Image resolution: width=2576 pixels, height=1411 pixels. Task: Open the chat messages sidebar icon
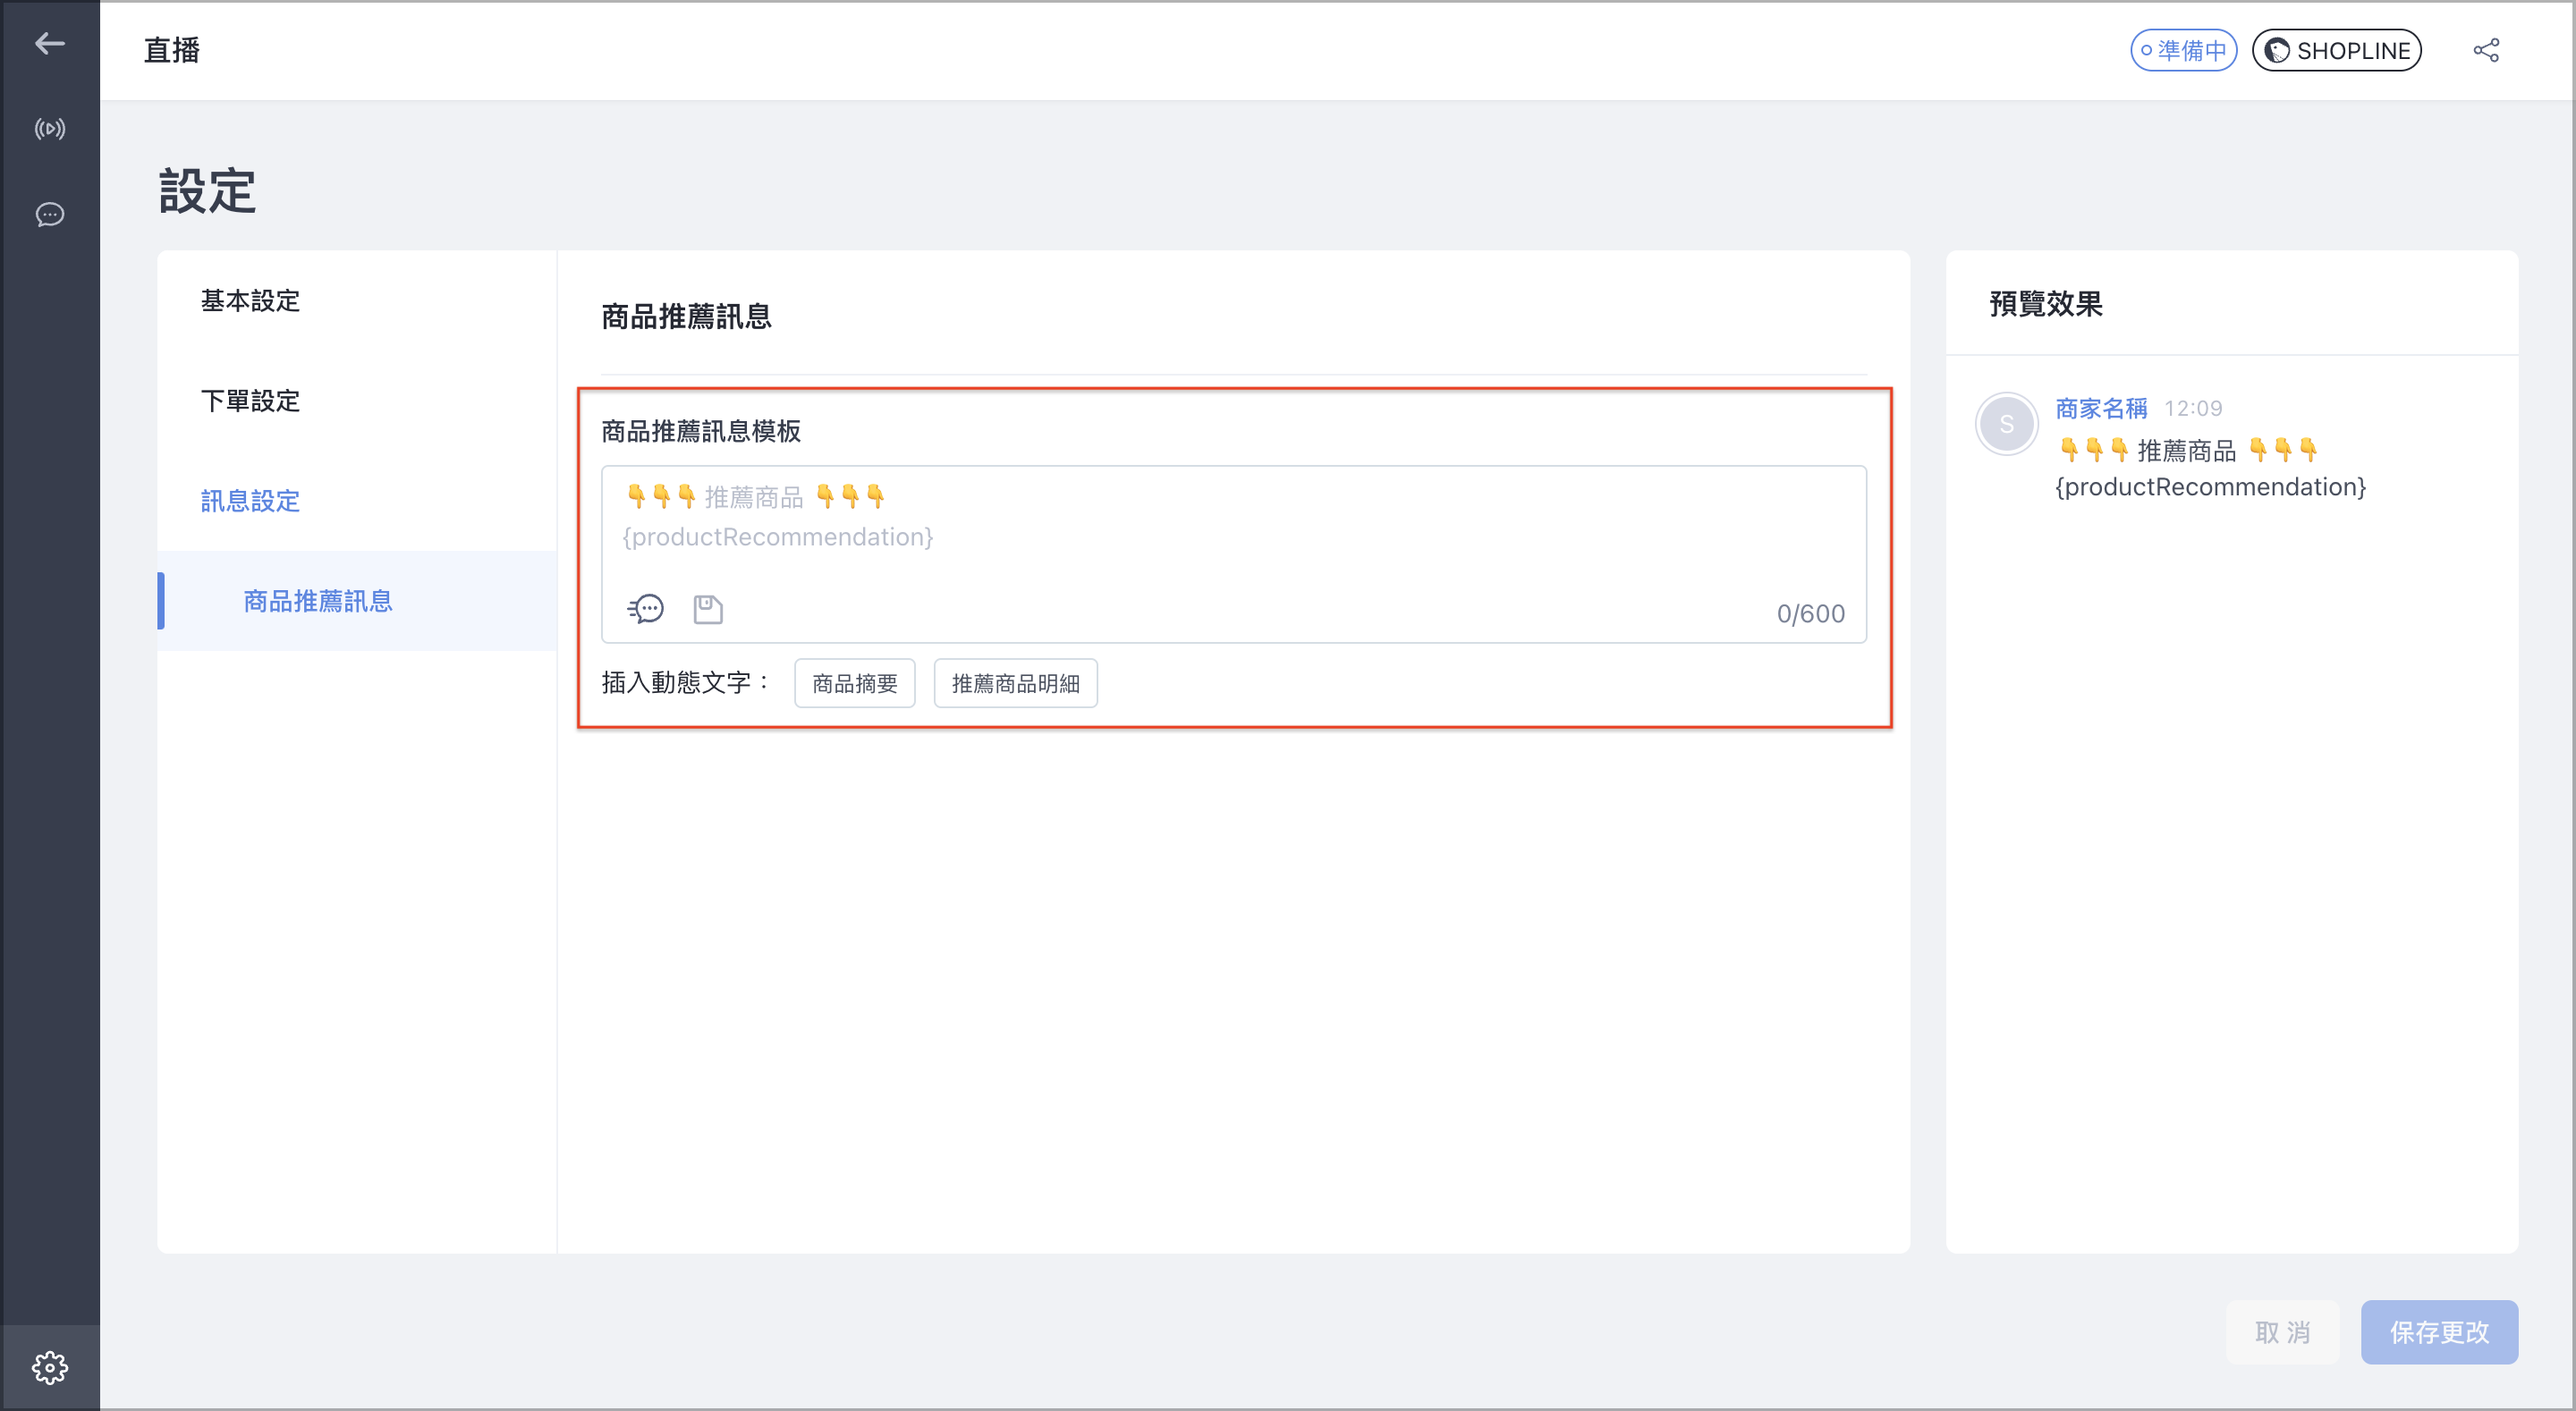(50, 214)
